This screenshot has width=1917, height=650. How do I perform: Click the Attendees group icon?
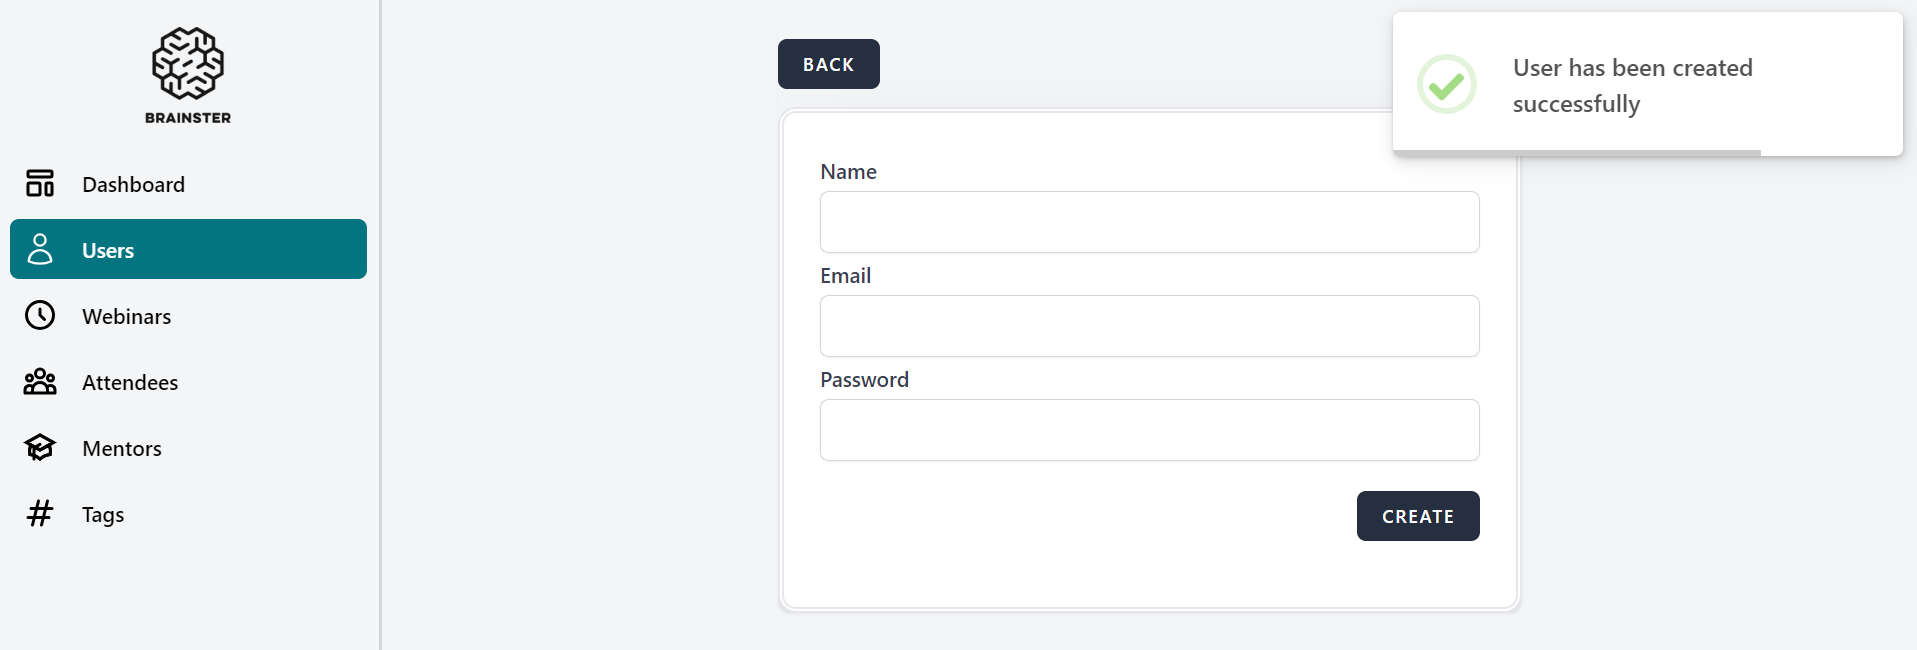coord(40,382)
